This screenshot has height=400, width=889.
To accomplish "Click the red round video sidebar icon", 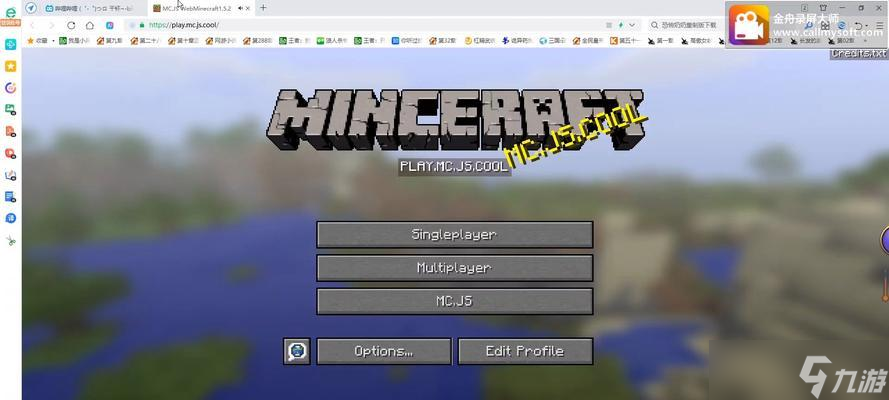I will (10, 153).
